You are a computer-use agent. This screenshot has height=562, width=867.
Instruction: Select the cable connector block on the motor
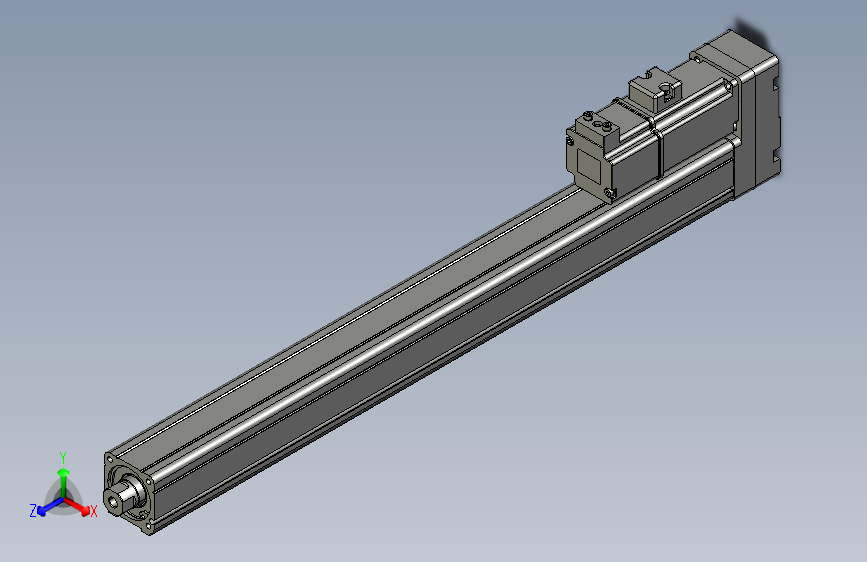655,89
